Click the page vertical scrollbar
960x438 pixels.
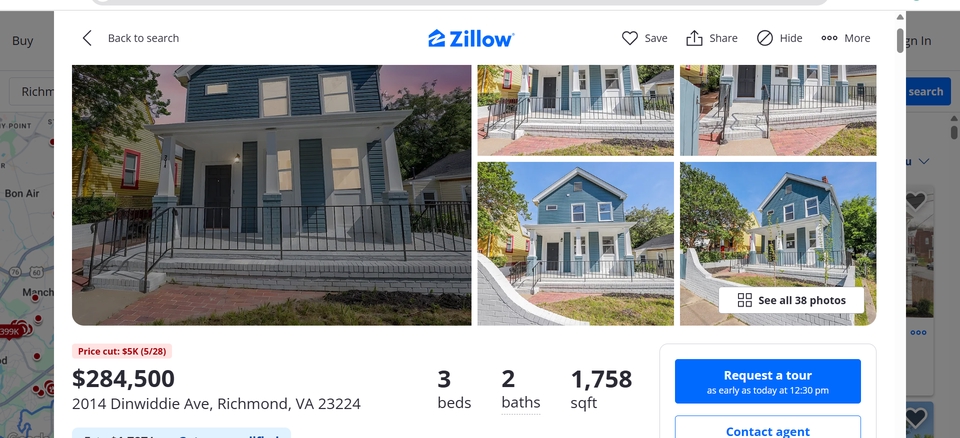pos(900,40)
